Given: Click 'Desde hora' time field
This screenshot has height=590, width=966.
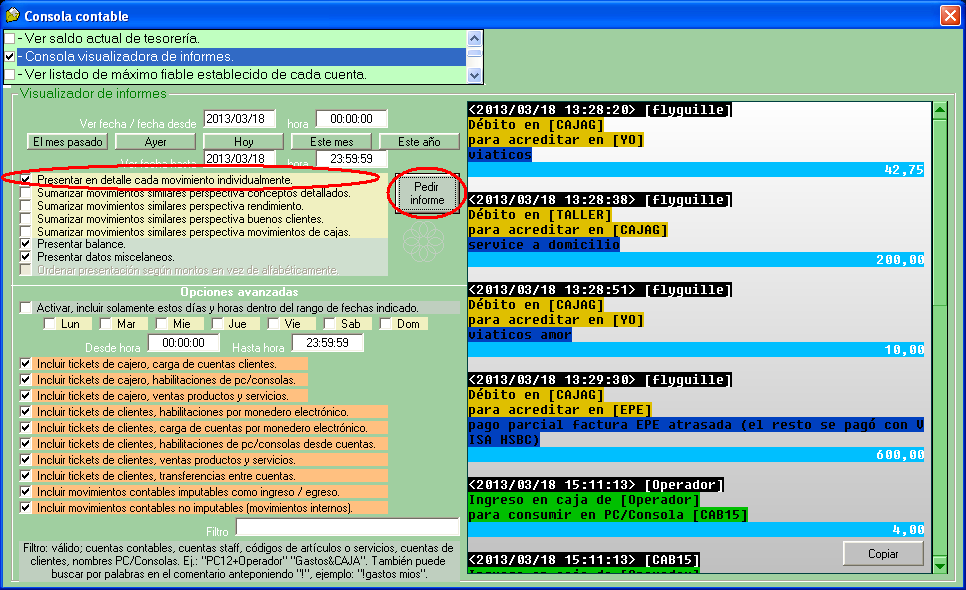Looking at the screenshot, I should pyautogui.click(x=184, y=342).
